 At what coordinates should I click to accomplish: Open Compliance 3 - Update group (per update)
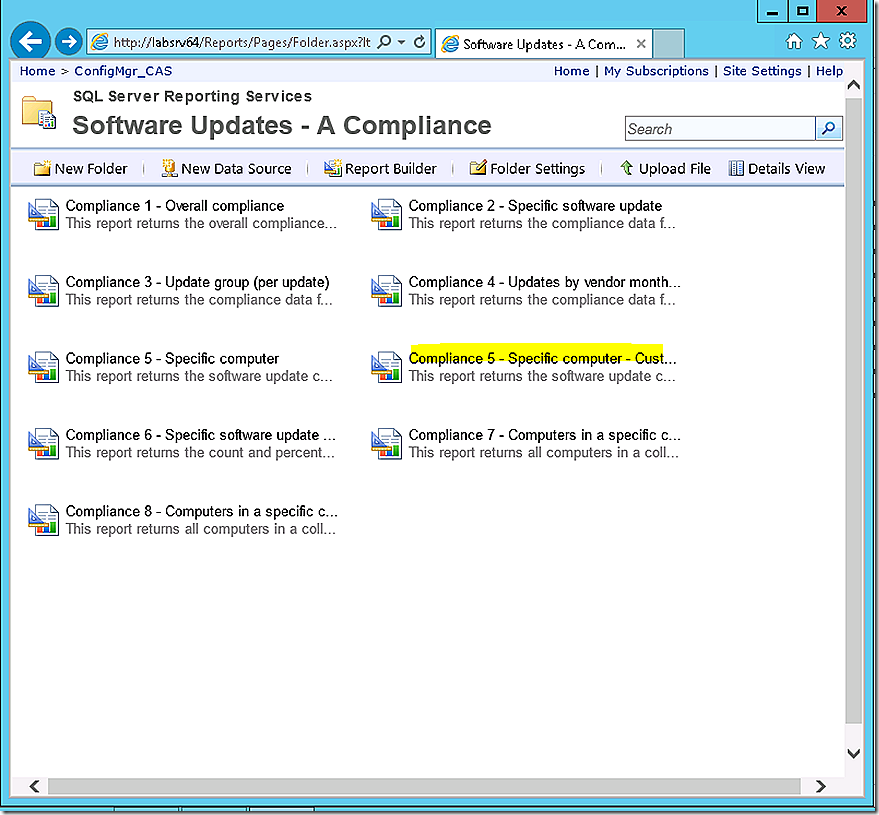[198, 282]
